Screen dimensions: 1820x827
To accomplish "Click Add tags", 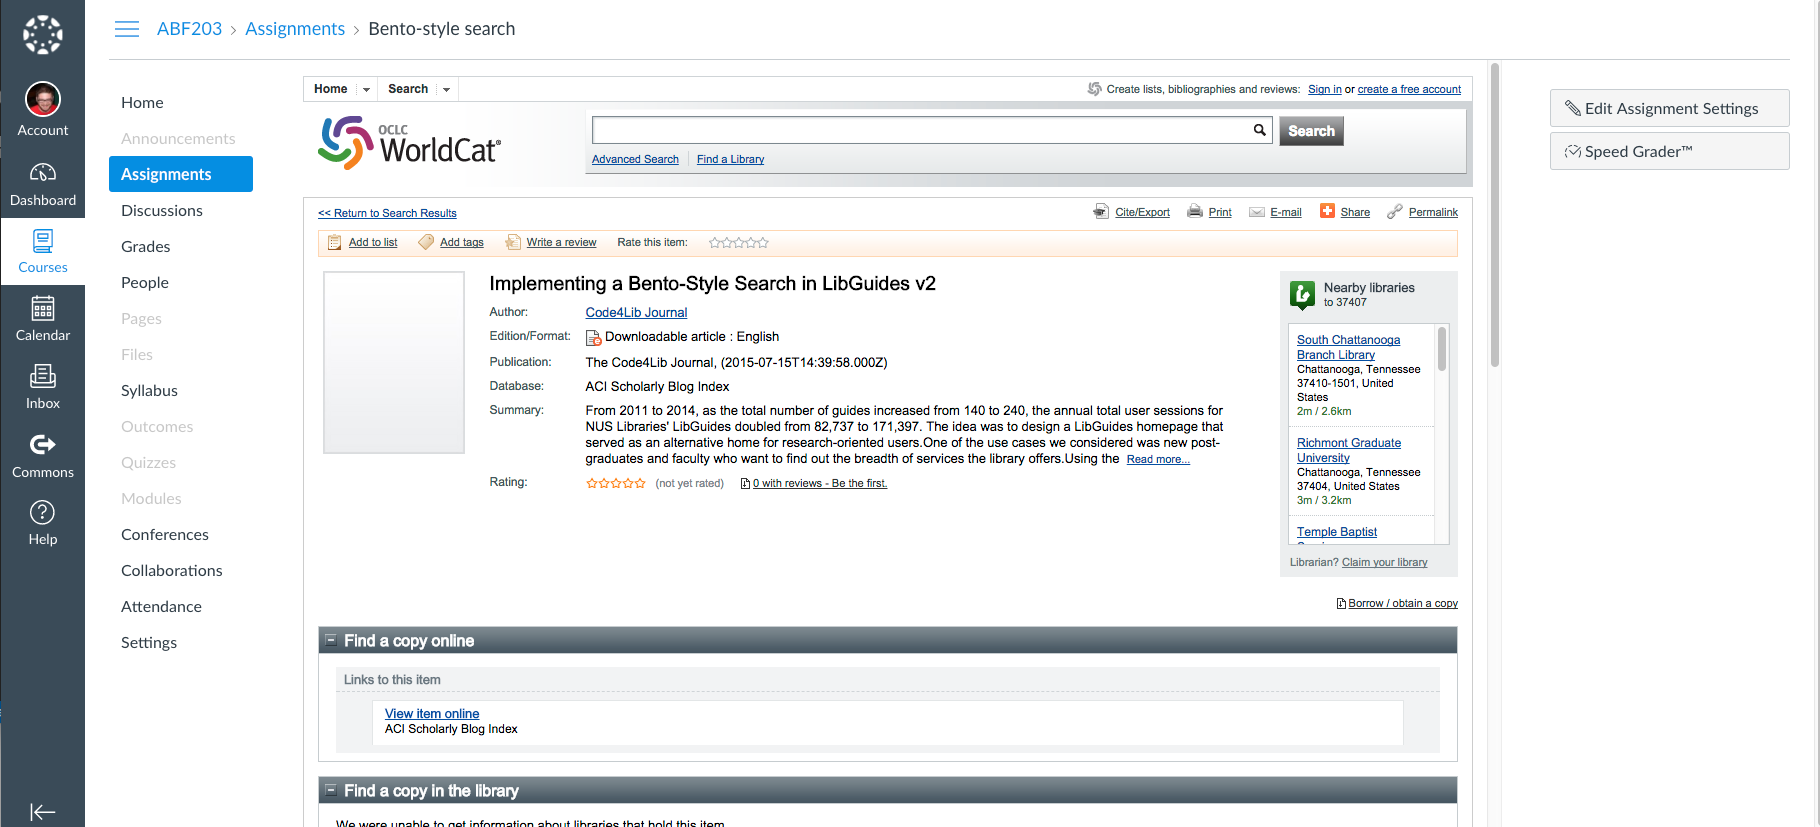I will pos(462,242).
